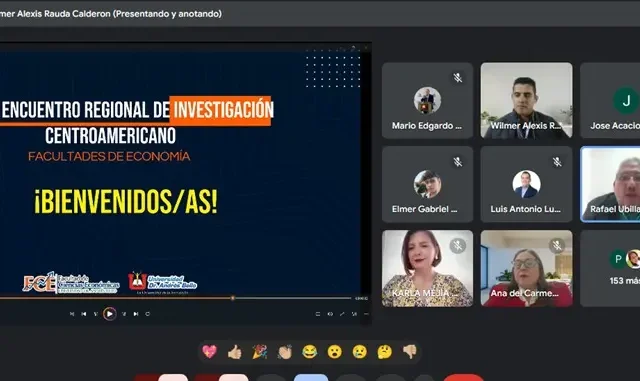Open the '153 más' additional participants tile
Screen dimensions: 640x381
[x=611, y=268]
